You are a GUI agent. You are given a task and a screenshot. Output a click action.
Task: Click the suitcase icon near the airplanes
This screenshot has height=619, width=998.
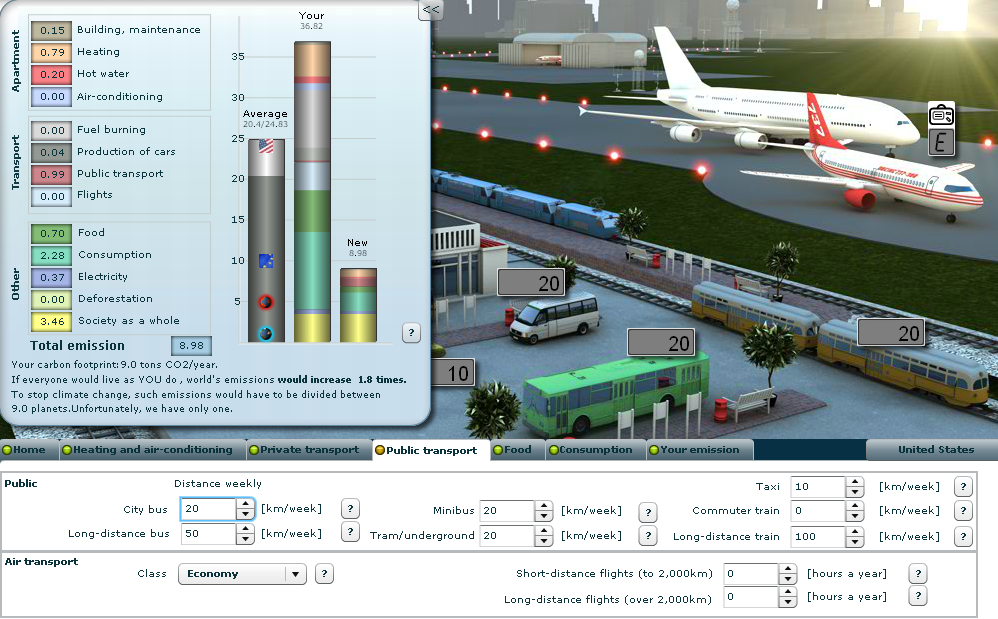click(941, 115)
